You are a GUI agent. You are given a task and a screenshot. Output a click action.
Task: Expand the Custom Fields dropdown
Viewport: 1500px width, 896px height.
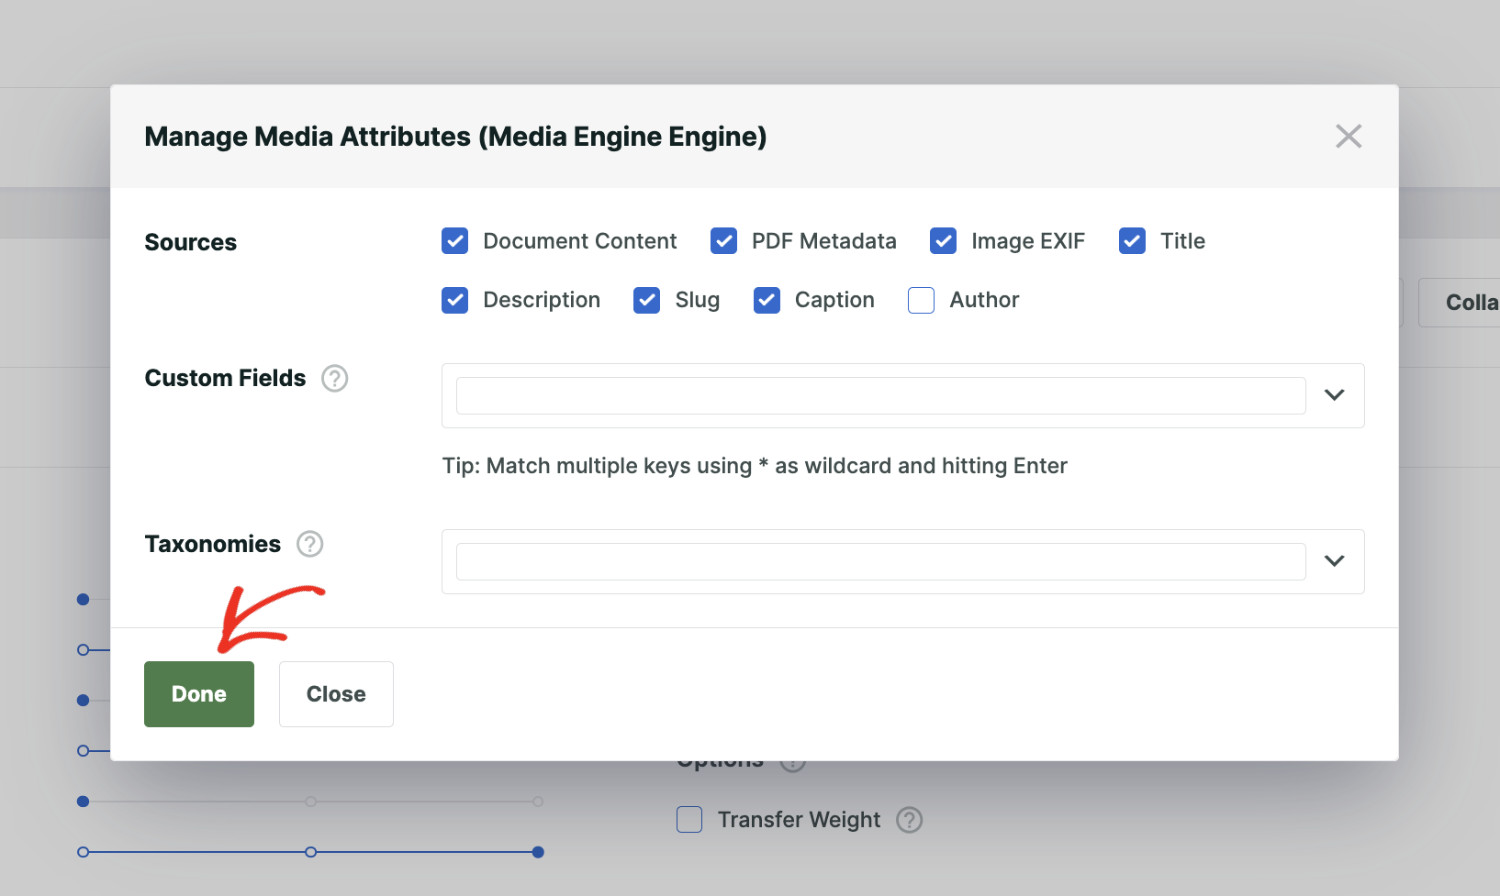point(1334,395)
